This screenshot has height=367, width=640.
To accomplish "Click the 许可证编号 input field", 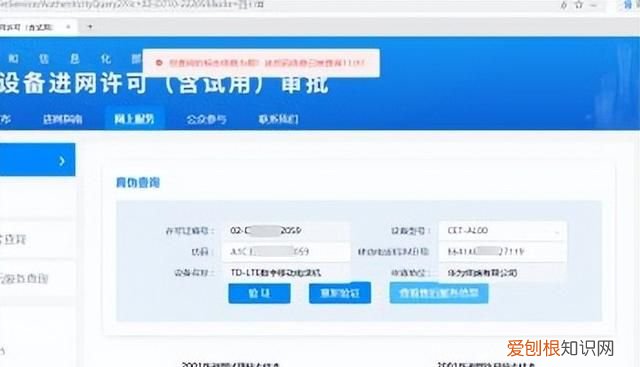I will (x=286, y=231).
